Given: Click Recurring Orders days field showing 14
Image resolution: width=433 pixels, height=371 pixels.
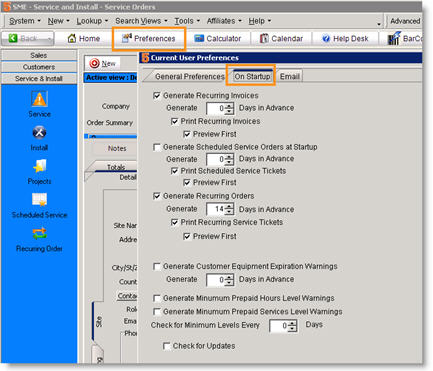Looking at the screenshot, I should coord(216,209).
